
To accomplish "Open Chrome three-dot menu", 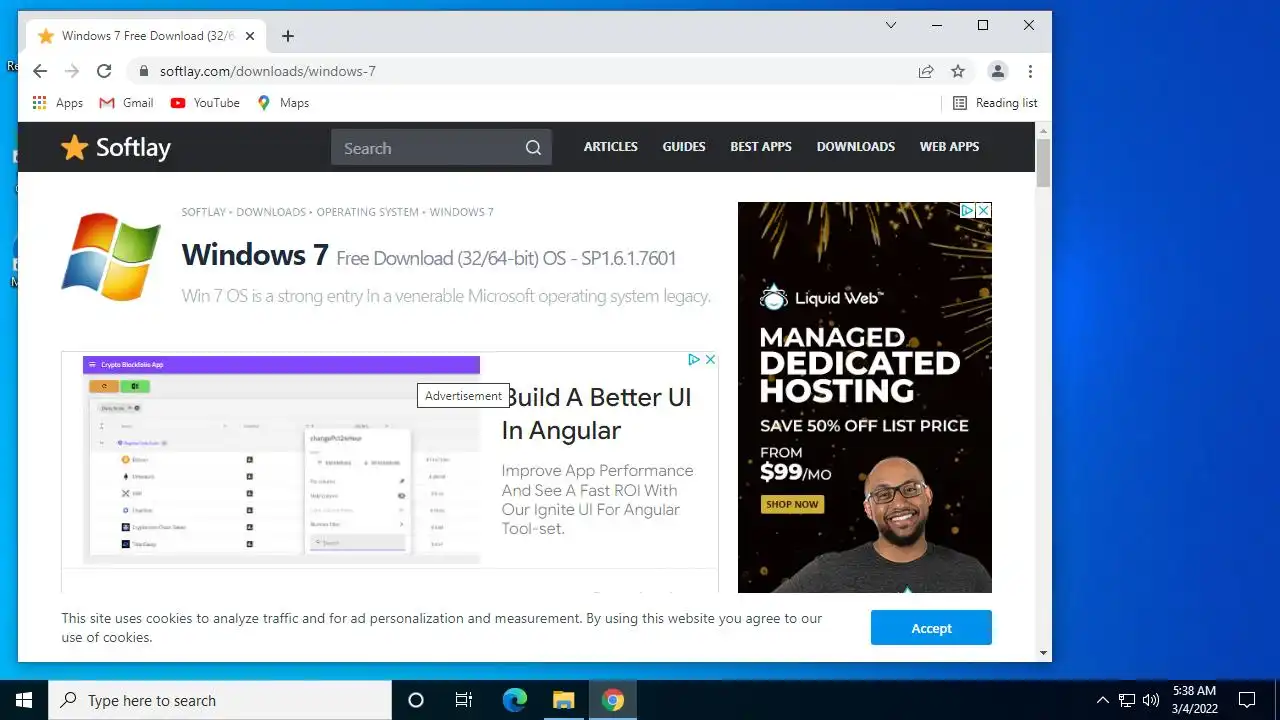I will [1030, 71].
